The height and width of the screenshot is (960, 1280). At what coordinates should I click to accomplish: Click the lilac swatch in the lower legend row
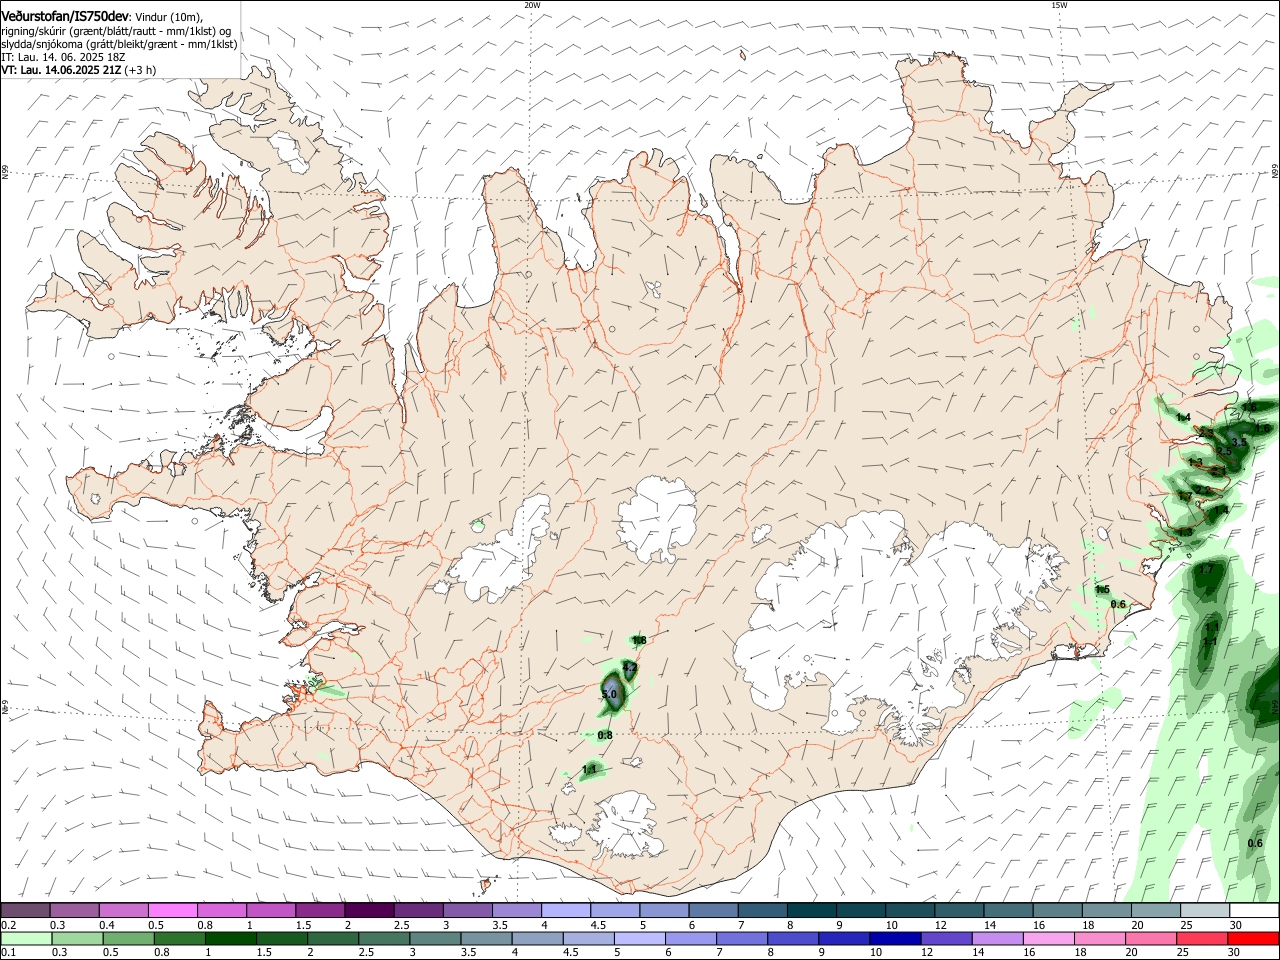coord(997,939)
